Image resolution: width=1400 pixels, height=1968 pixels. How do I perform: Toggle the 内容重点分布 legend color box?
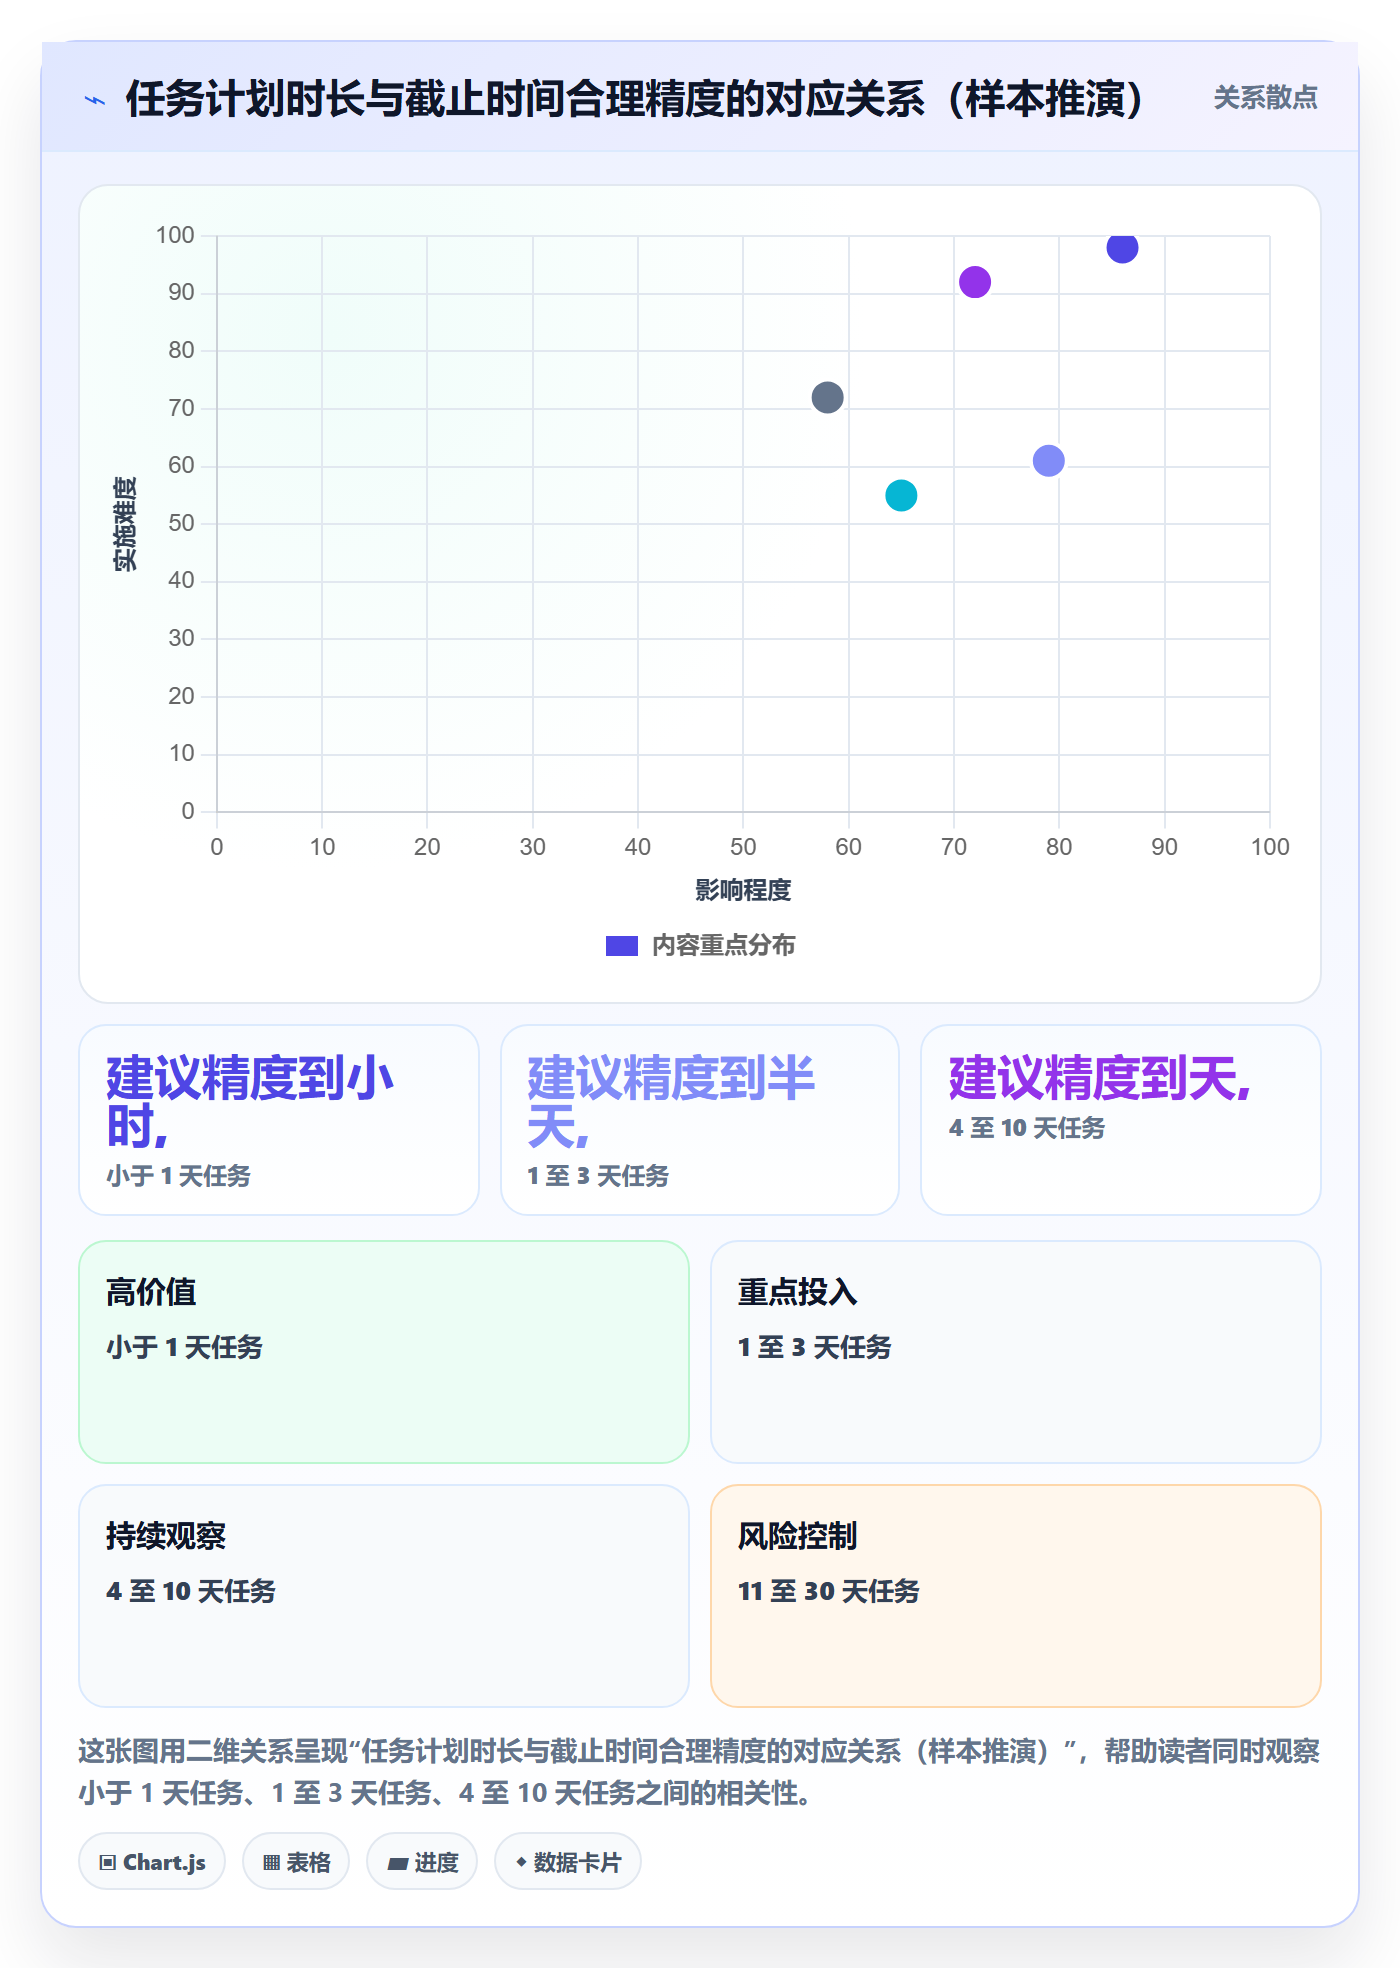[621, 946]
